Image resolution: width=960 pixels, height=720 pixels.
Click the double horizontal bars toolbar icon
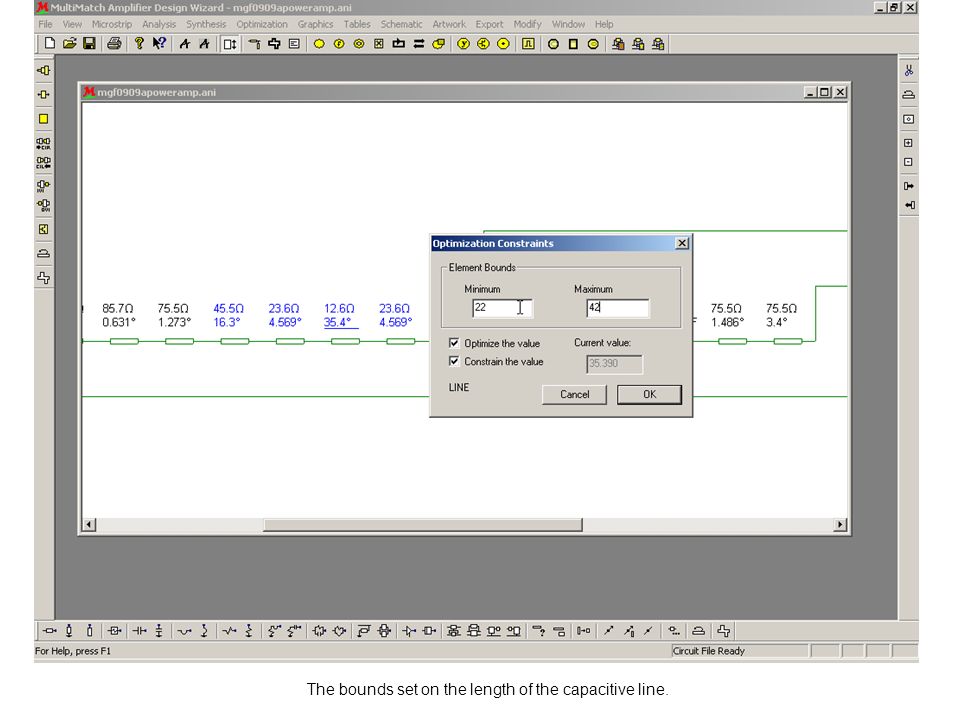click(419, 43)
